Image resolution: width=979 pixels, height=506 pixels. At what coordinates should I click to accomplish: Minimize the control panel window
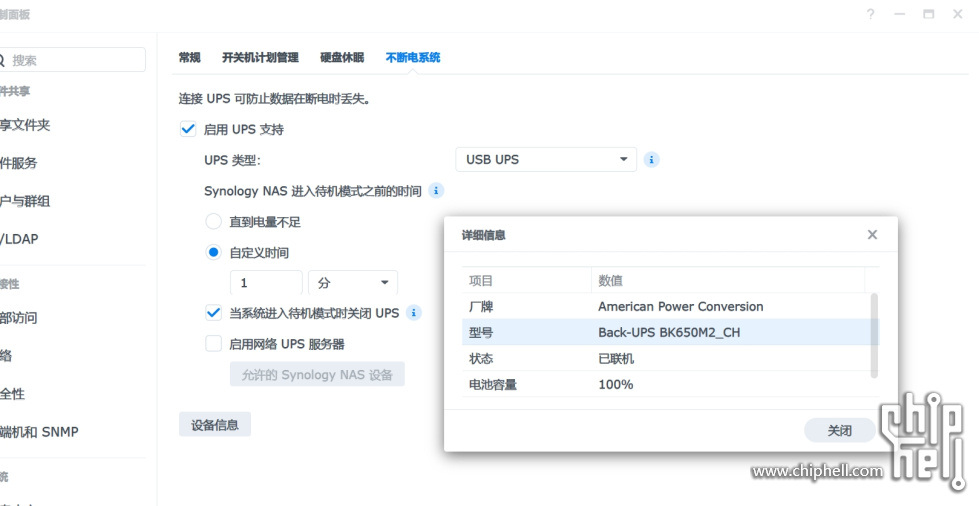pos(900,14)
